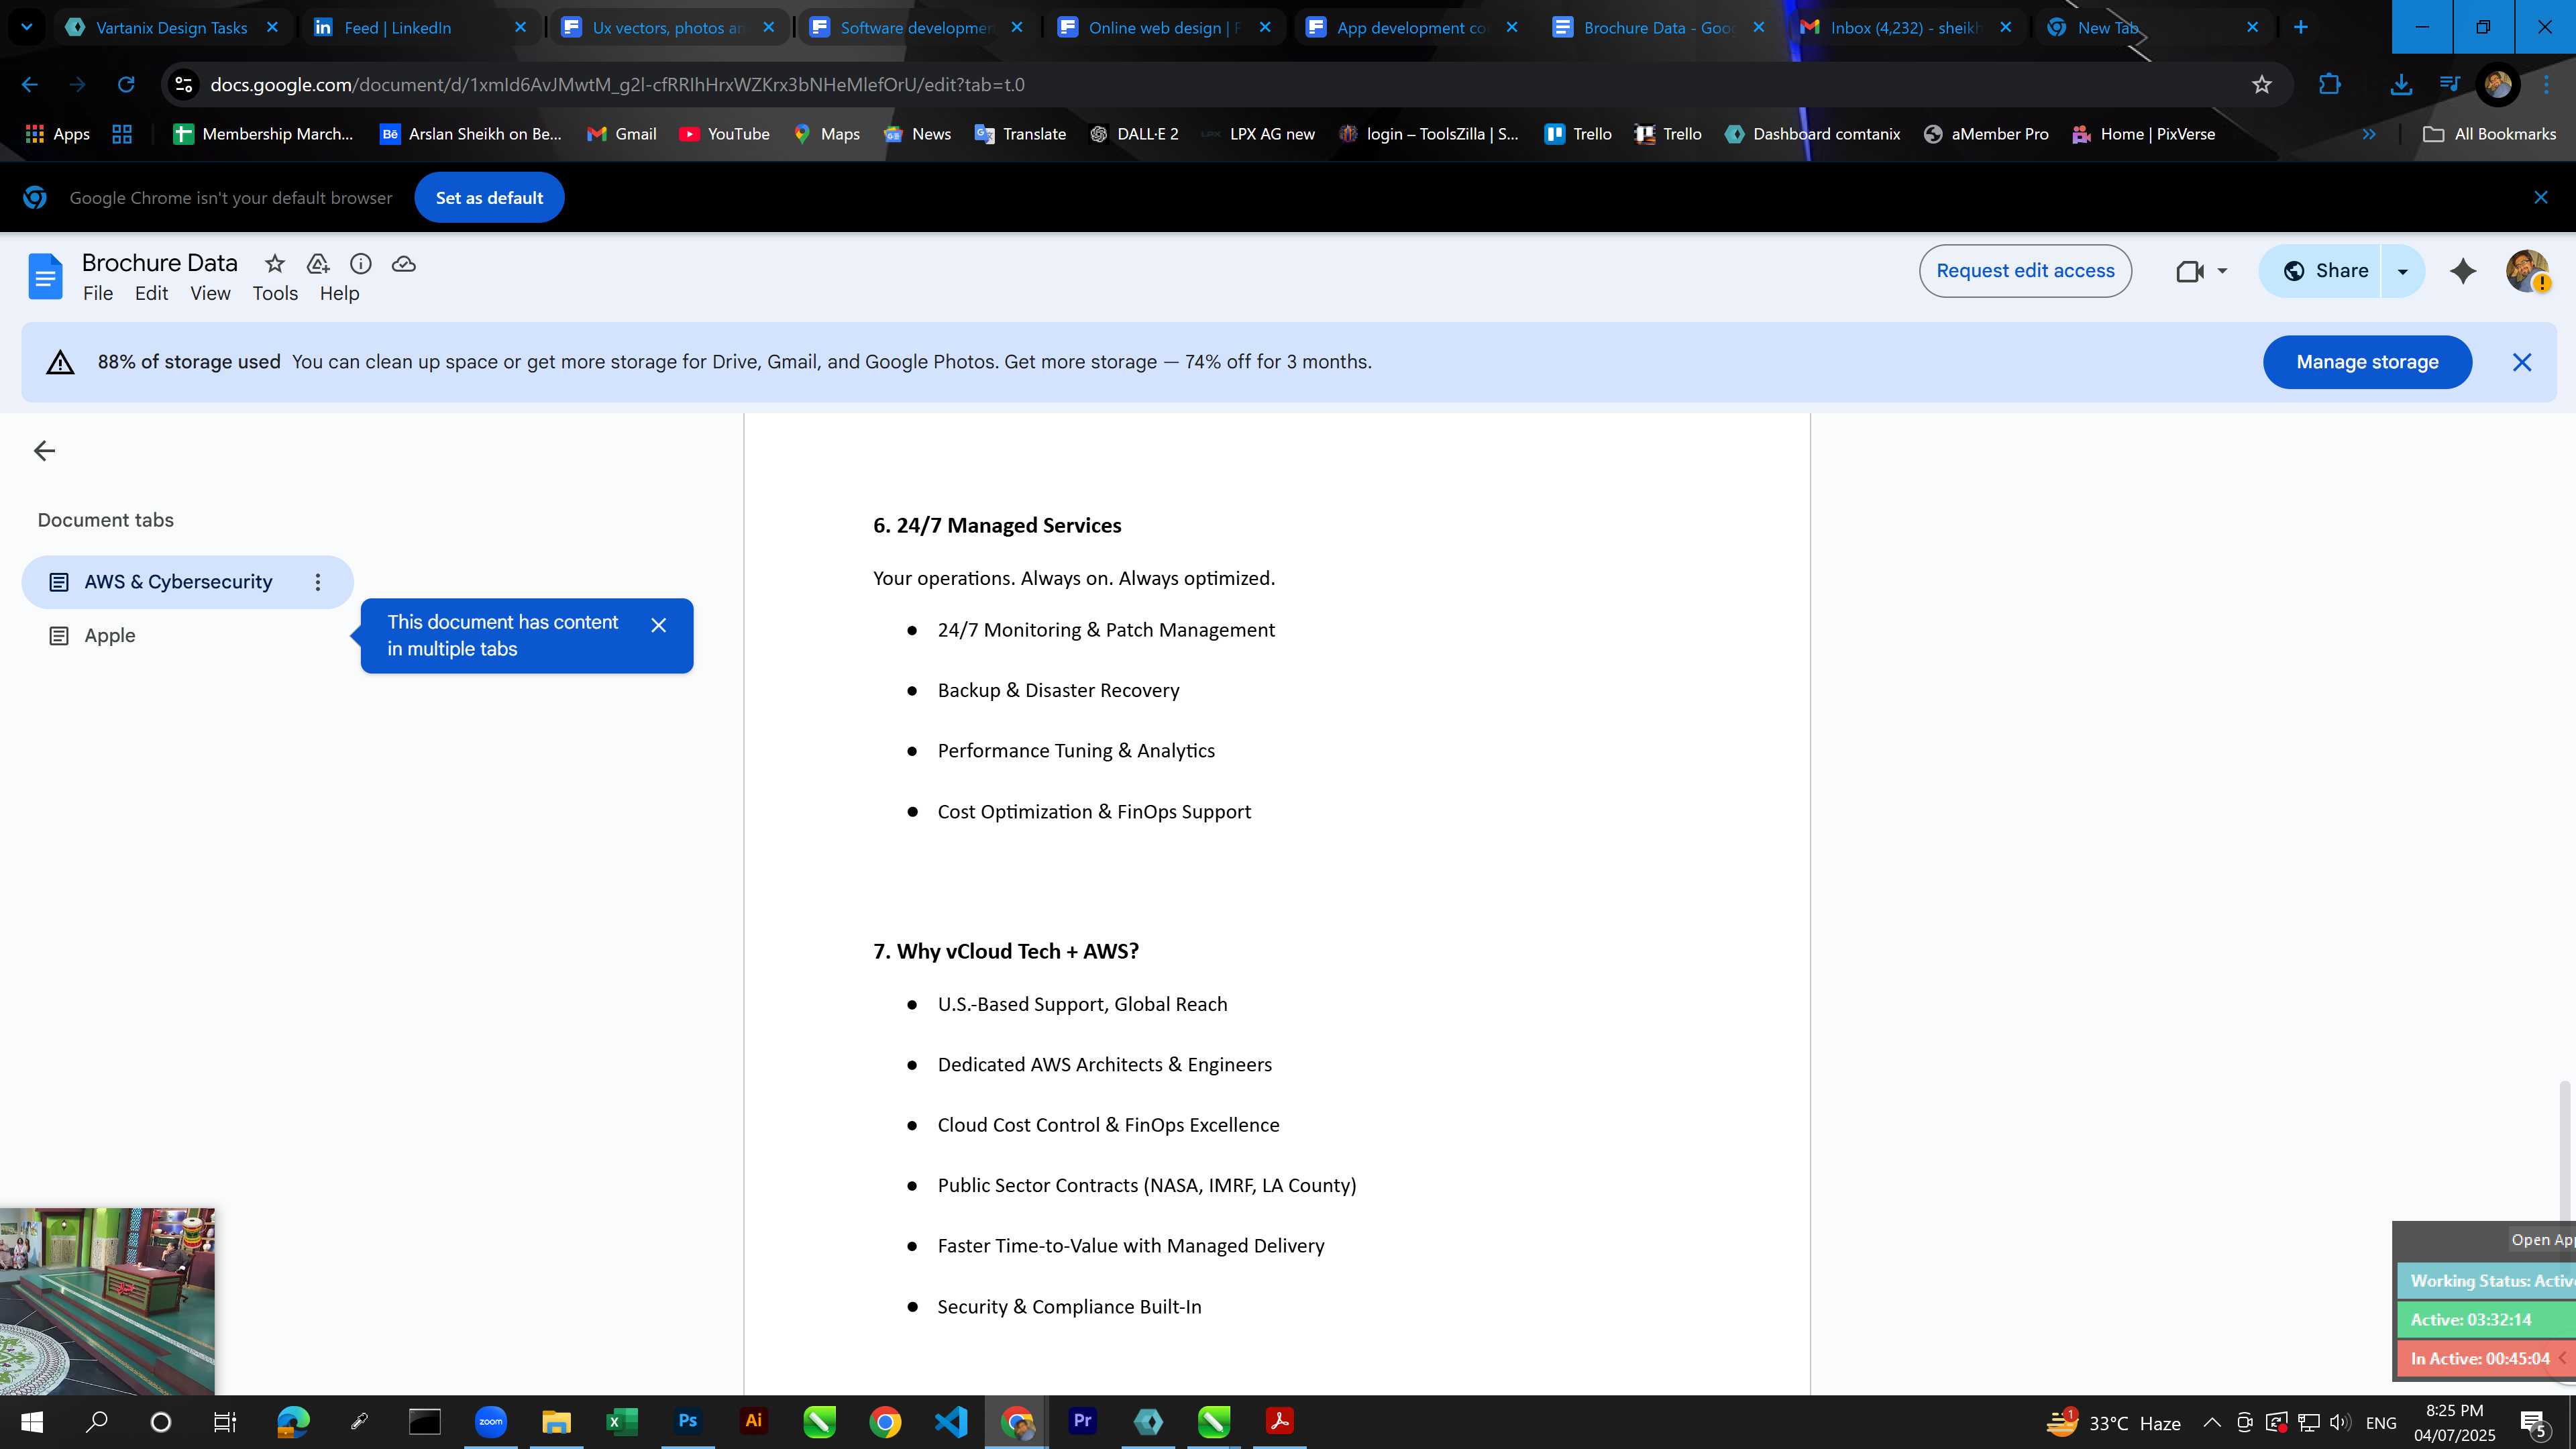Open media control icon in toolbar
The height and width of the screenshot is (1449, 2576).
[x=2450, y=85]
